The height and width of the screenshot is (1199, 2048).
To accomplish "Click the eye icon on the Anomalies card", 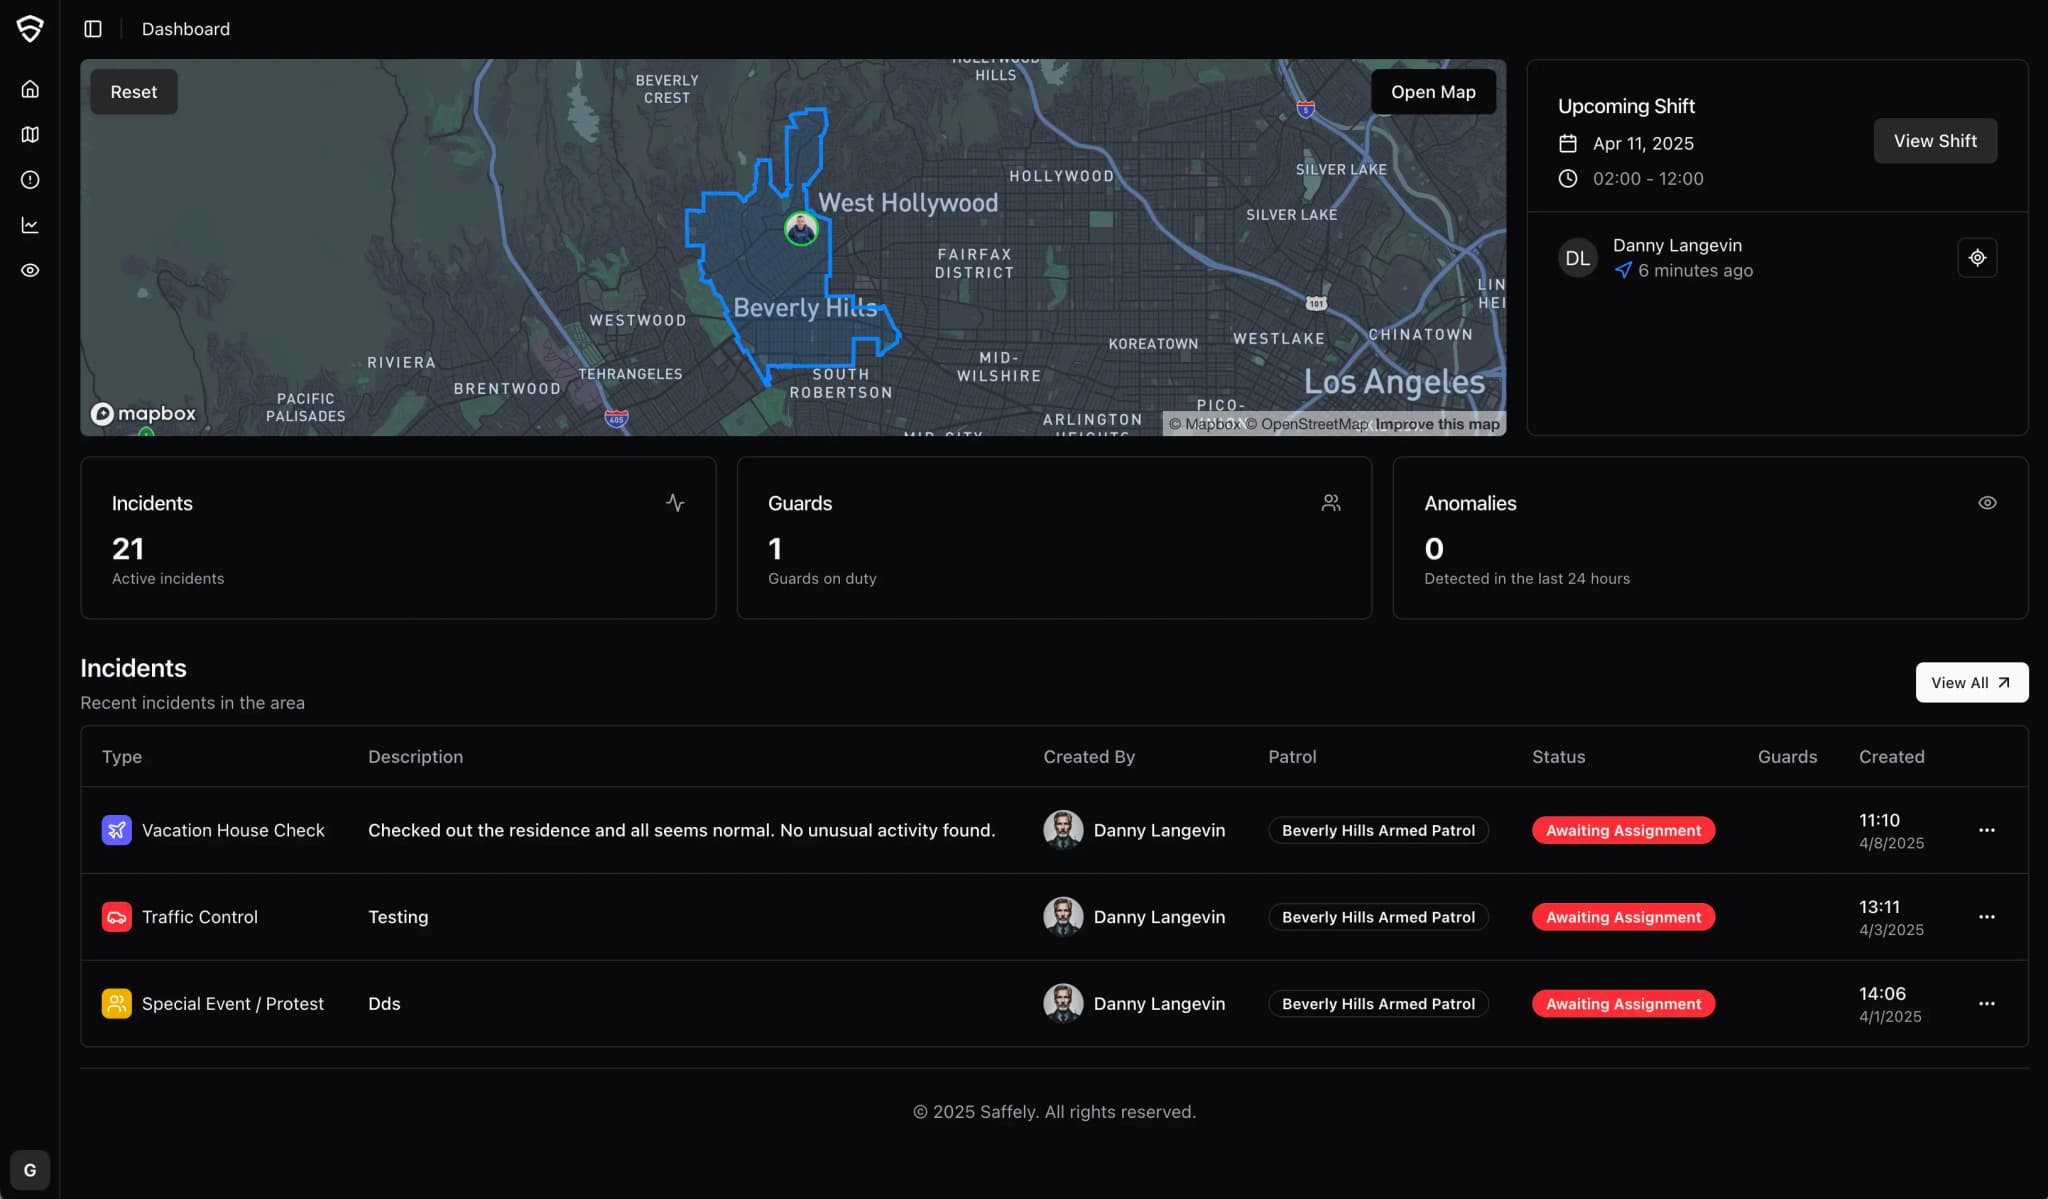I will pos(1987,503).
